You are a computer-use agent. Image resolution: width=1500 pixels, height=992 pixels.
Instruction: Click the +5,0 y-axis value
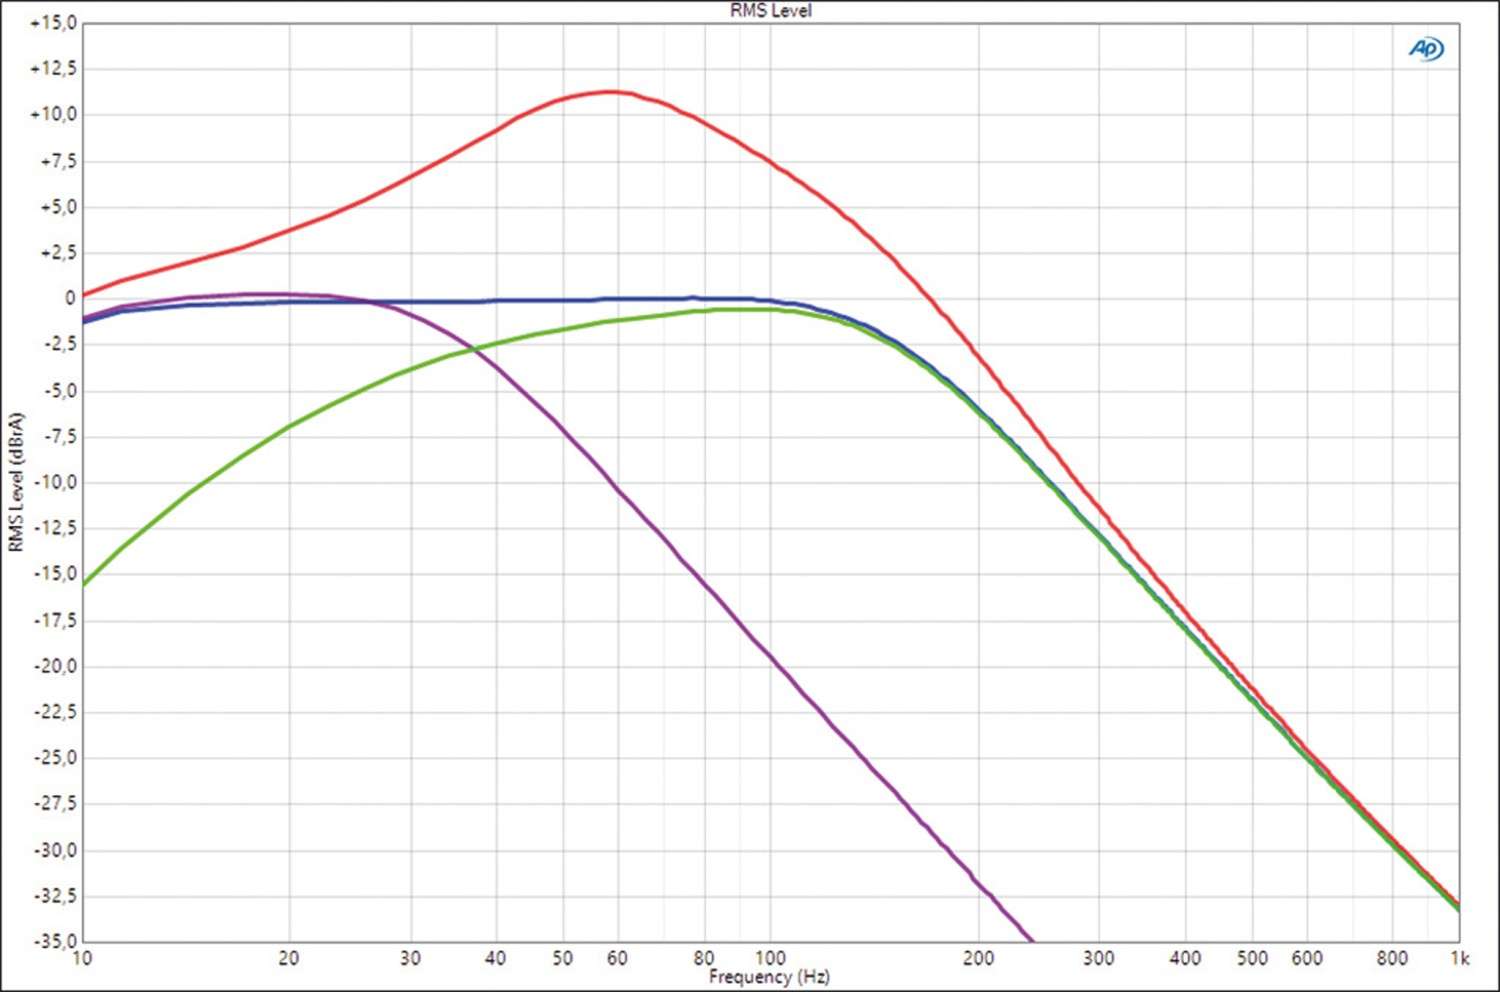coord(58,207)
